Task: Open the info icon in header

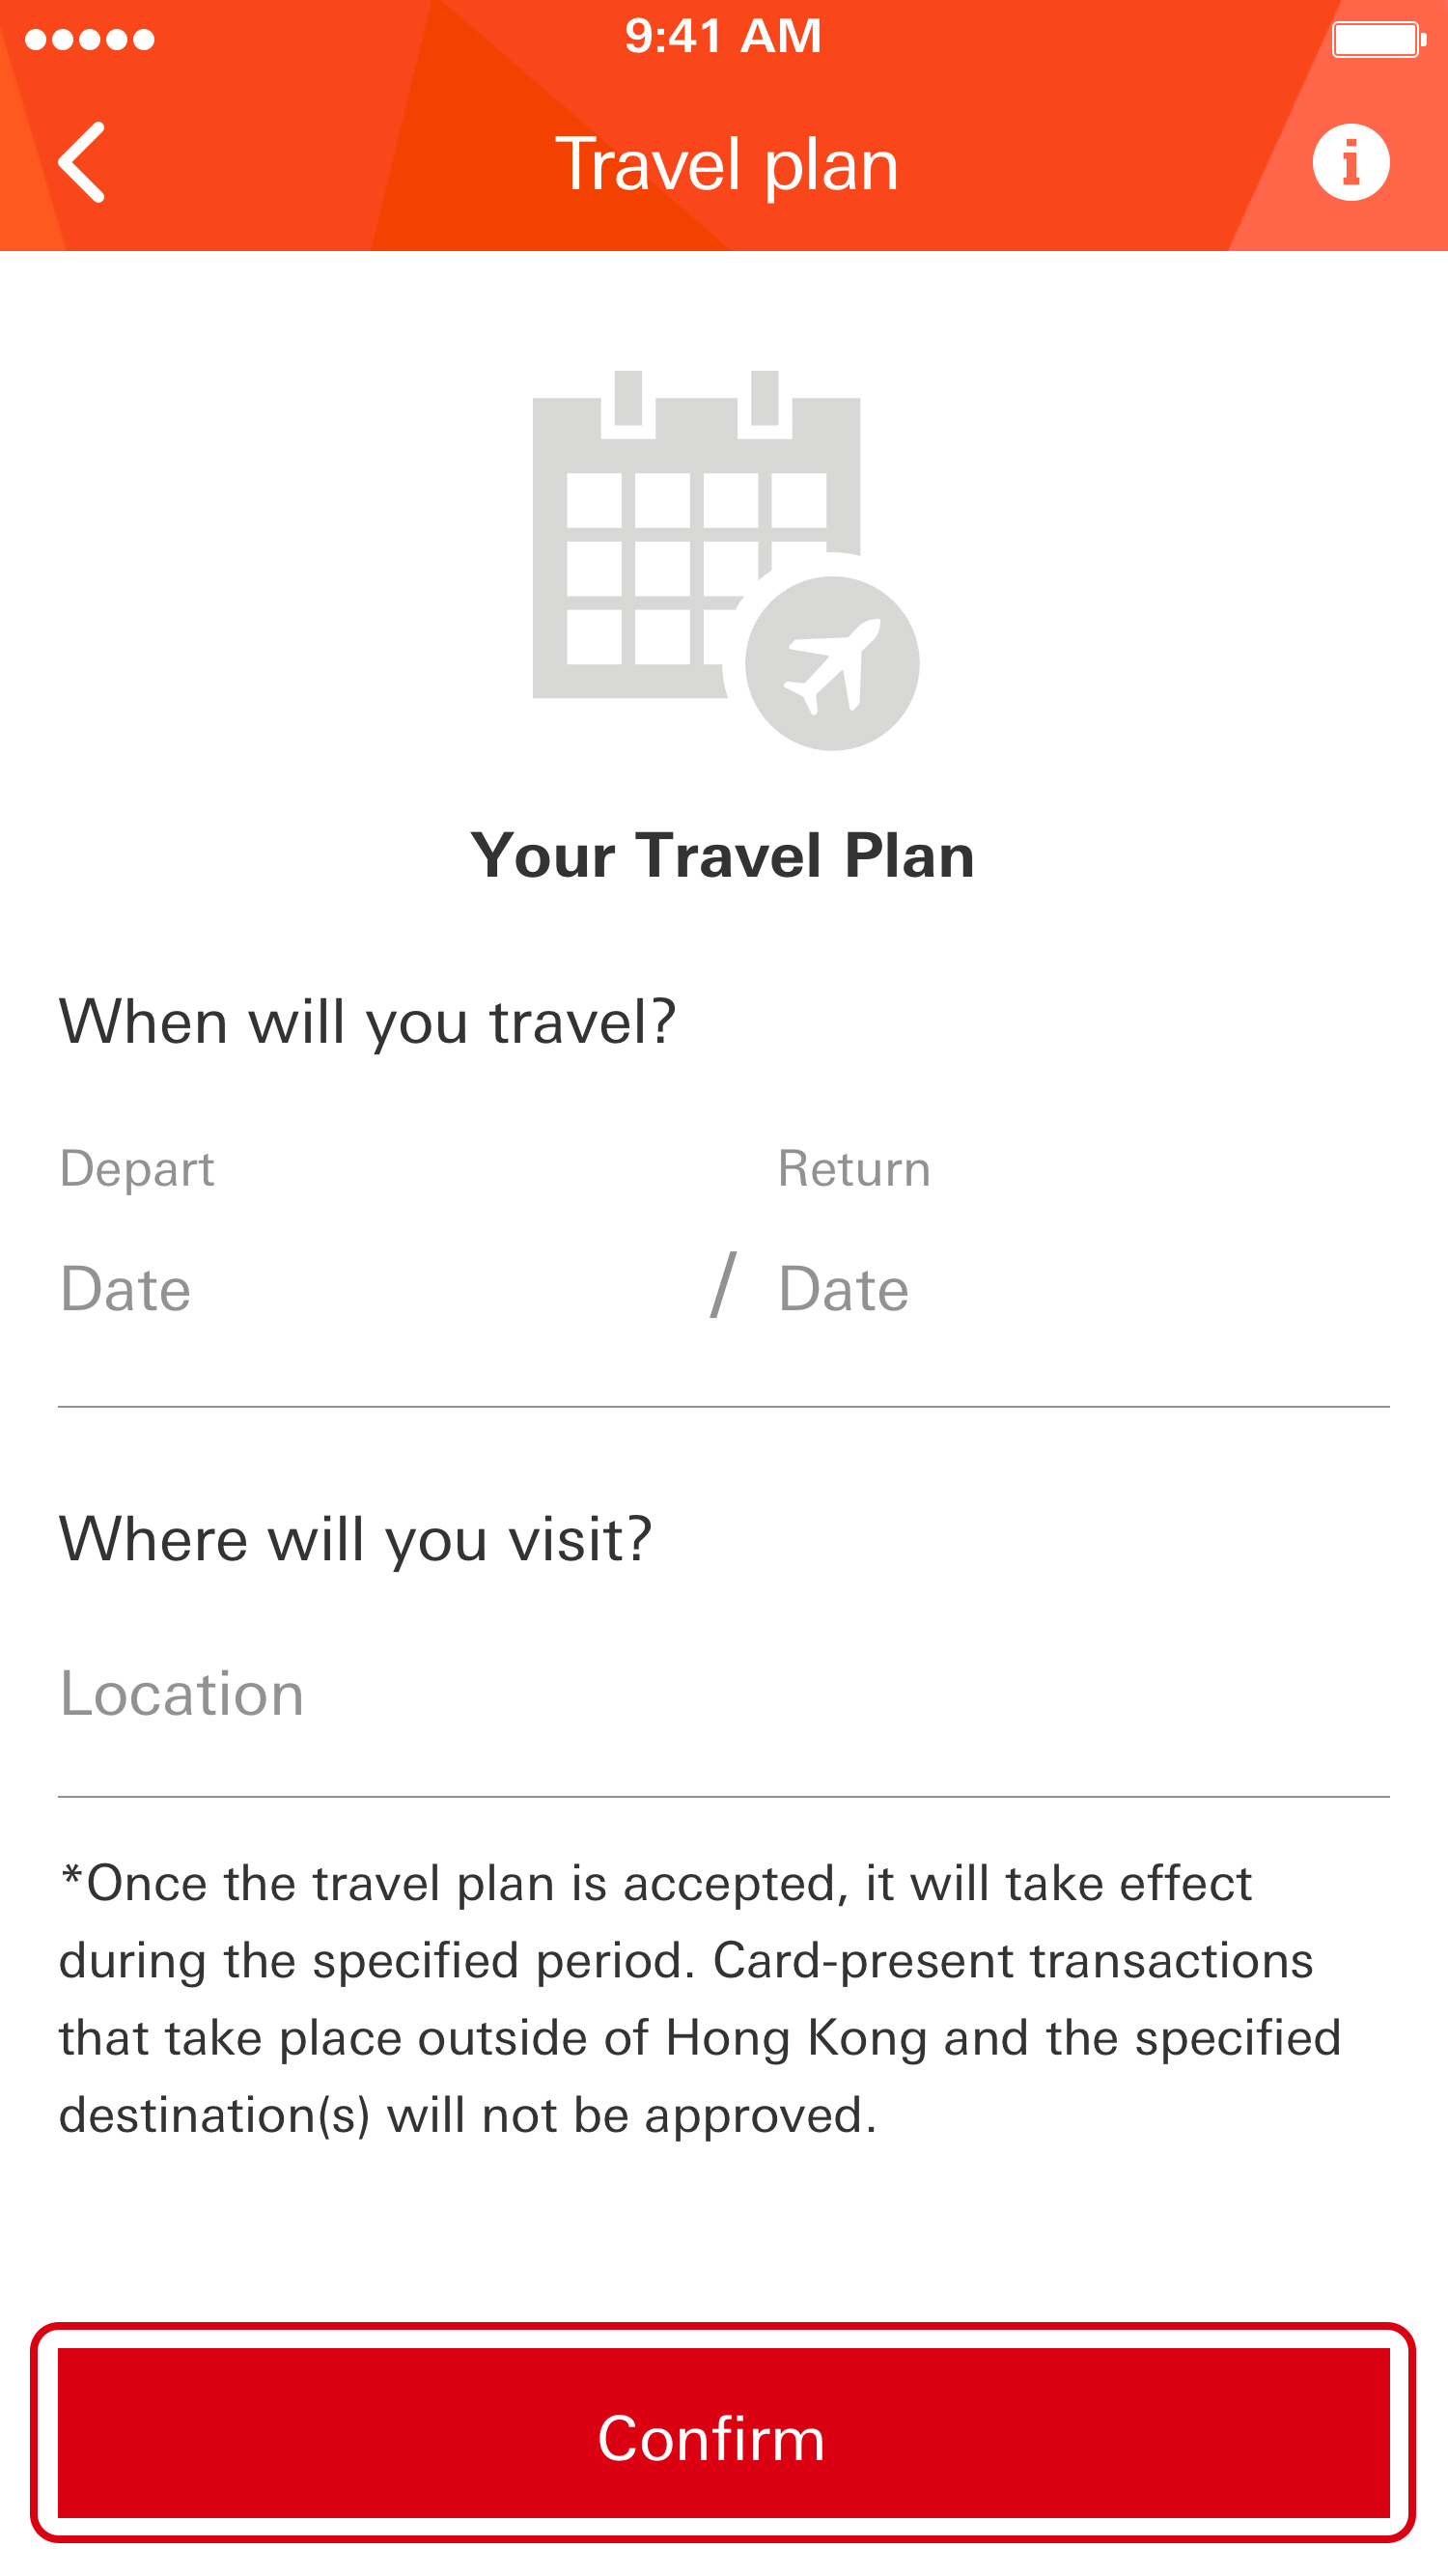Action: click(x=1350, y=162)
